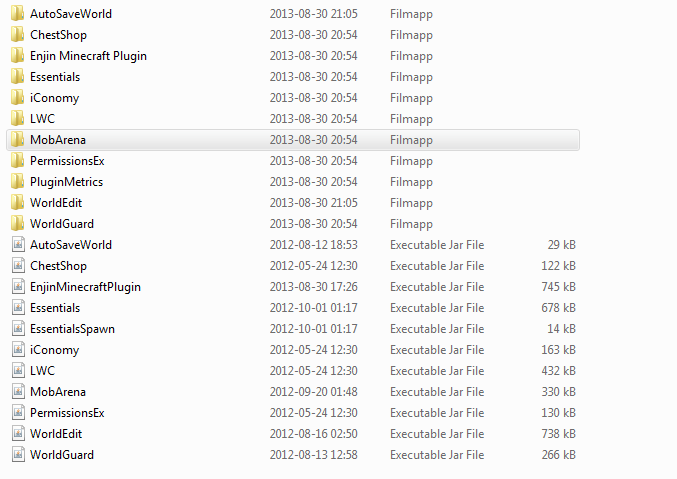The width and height of the screenshot is (677, 479).
Task: Click the LWC jar file name
Action: pyautogui.click(x=42, y=371)
